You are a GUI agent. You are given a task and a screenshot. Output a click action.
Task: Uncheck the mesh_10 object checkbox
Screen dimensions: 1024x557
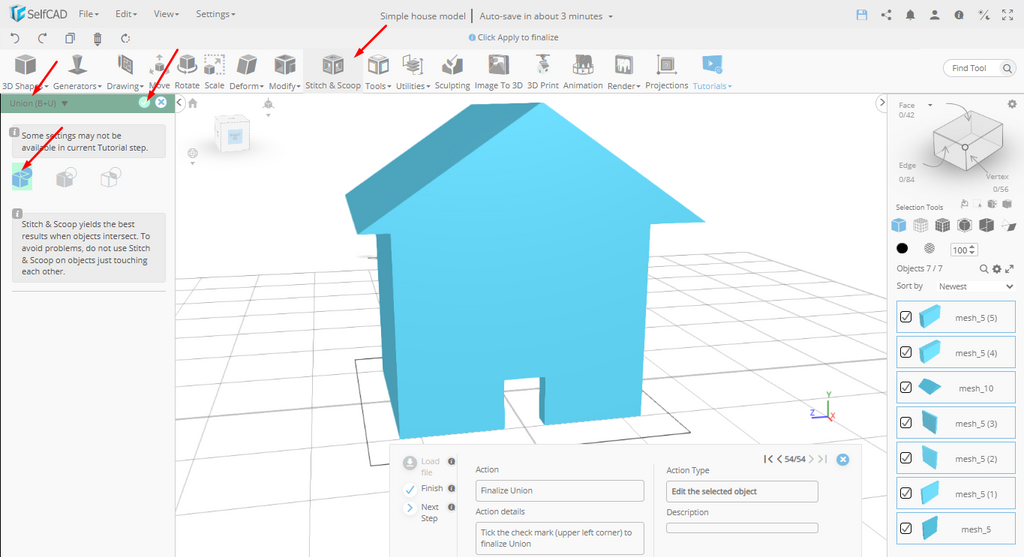click(x=906, y=387)
